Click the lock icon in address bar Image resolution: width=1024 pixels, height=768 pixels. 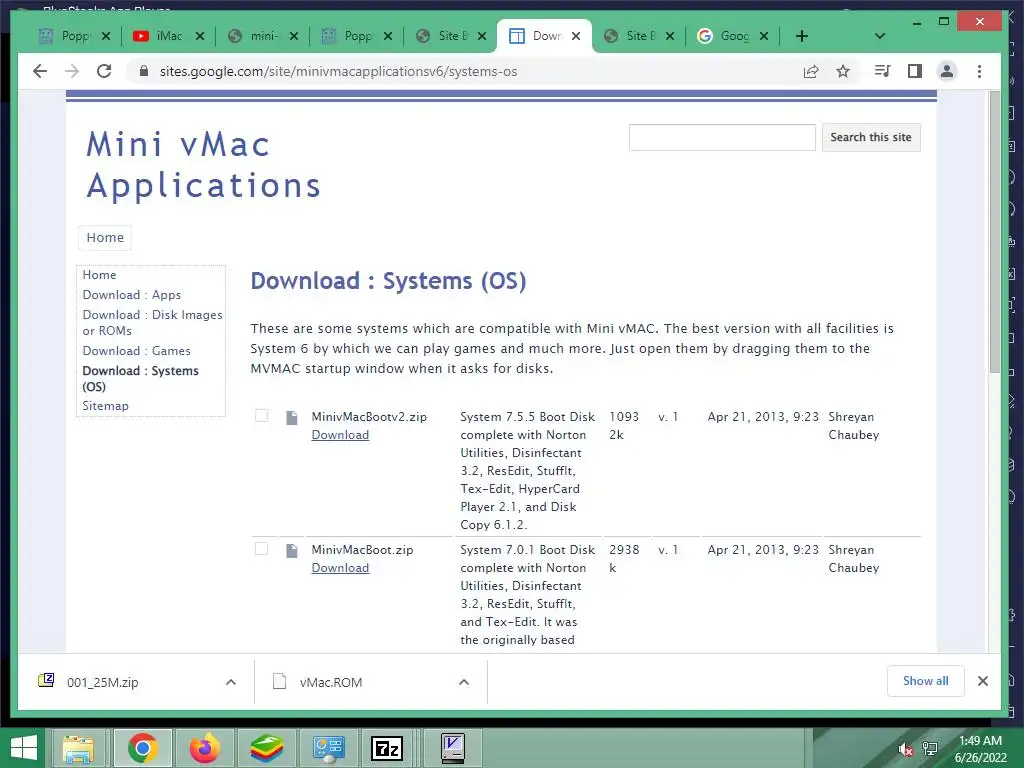(x=144, y=71)
